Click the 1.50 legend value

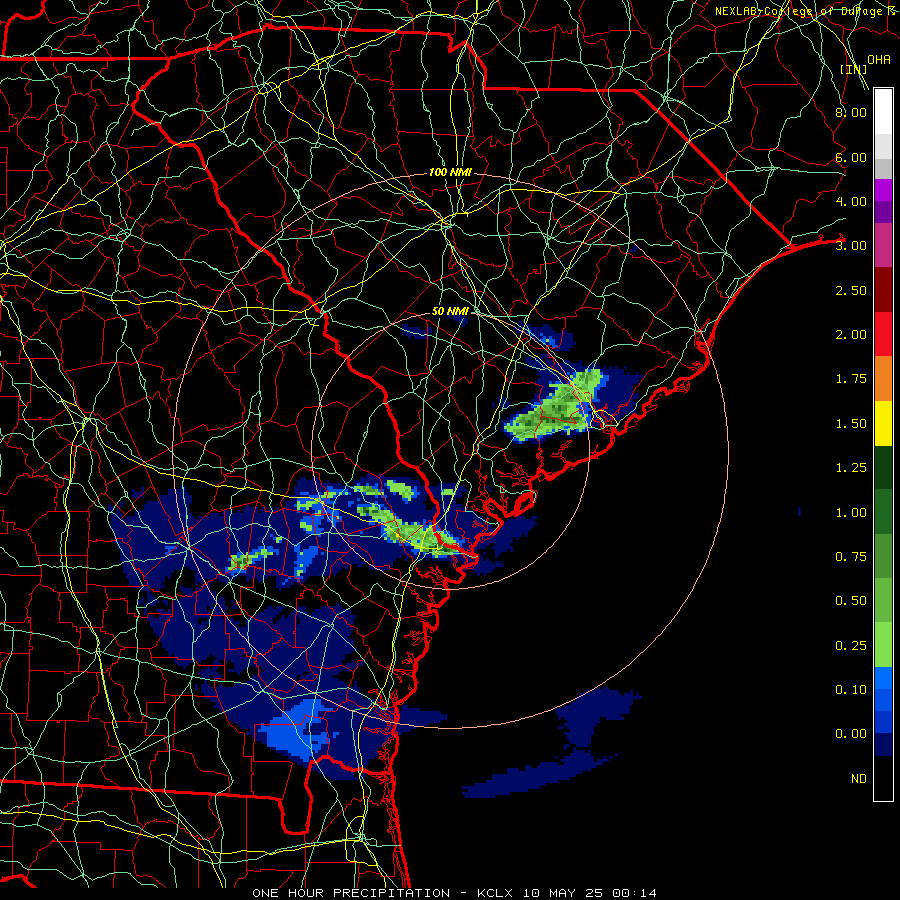point(851,424)
